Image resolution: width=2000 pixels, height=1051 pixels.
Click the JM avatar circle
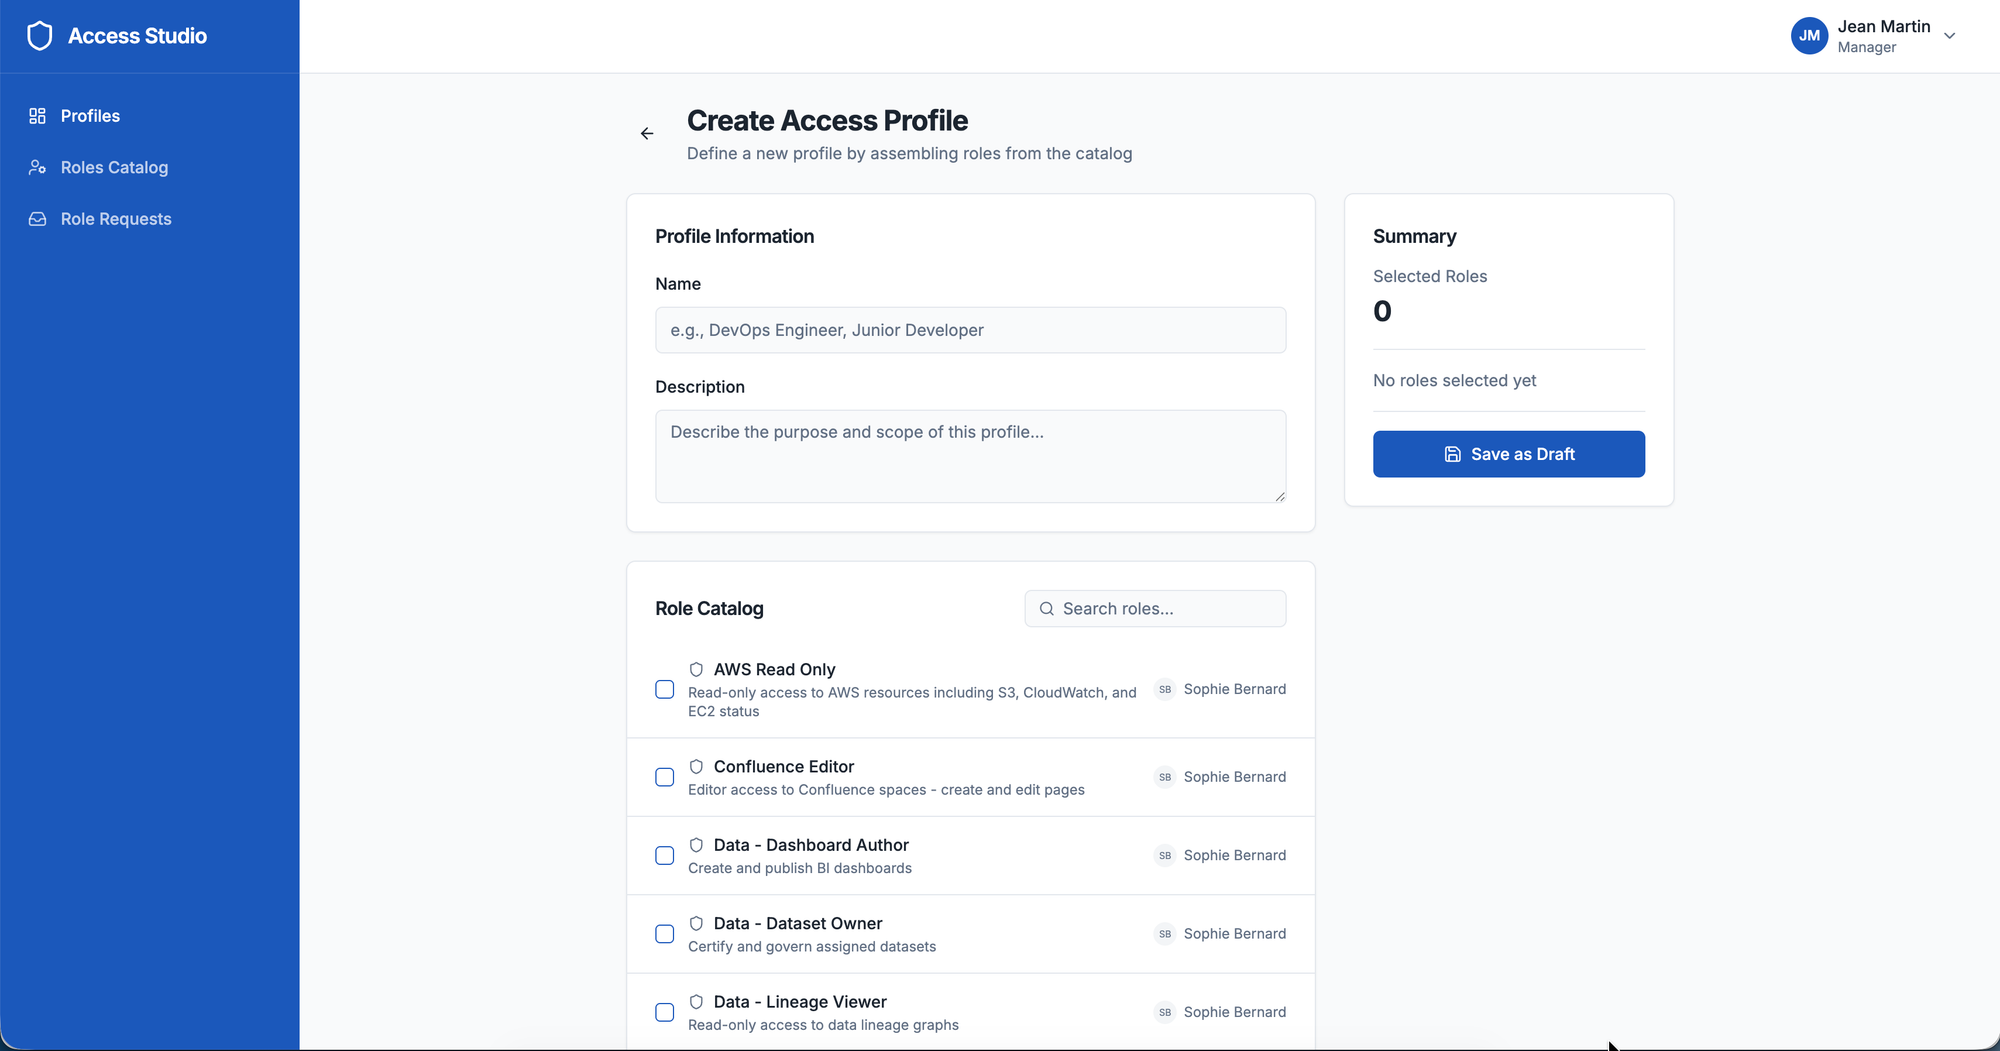(x=1809, y=36)
